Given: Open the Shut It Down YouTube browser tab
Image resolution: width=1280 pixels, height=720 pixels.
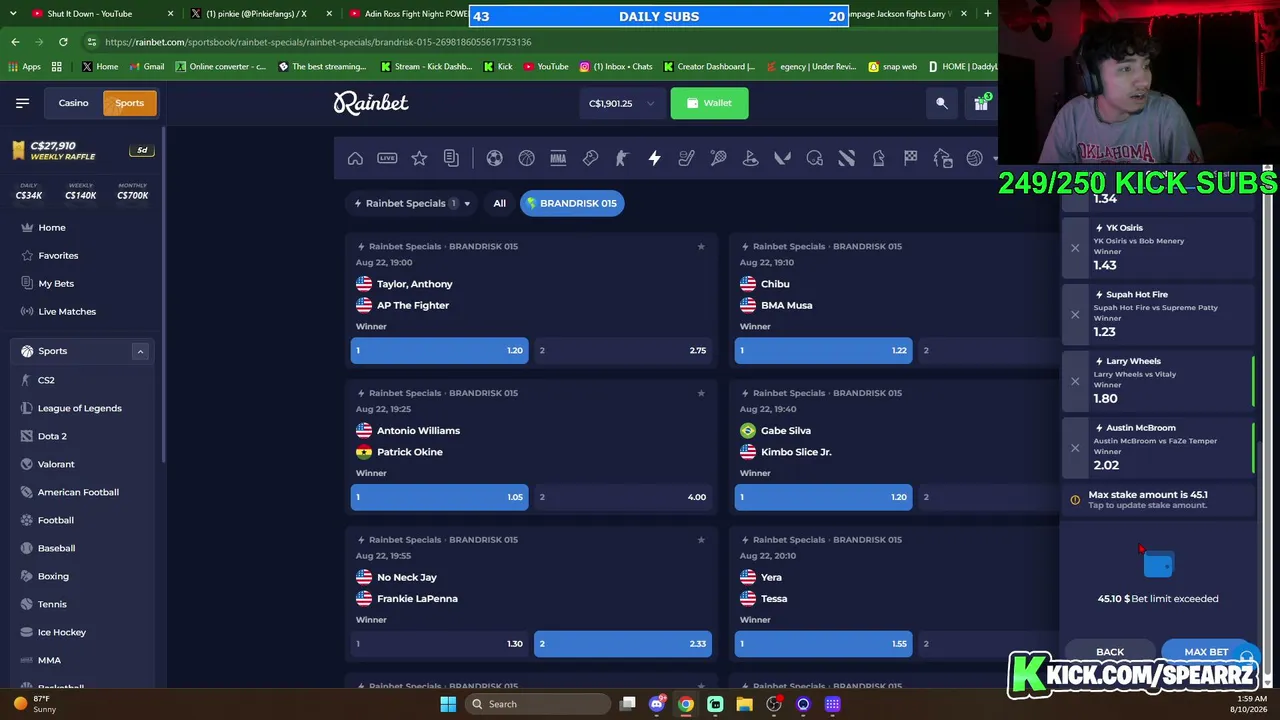Looking at the screenshot, I should 102,14.
